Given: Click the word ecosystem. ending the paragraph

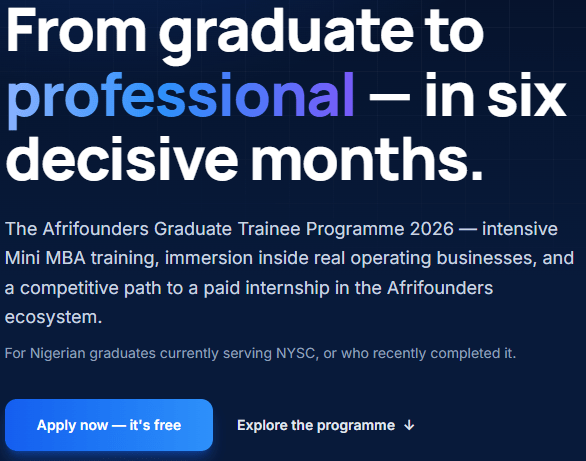Looking at the screenshot, I should [53, 317].
